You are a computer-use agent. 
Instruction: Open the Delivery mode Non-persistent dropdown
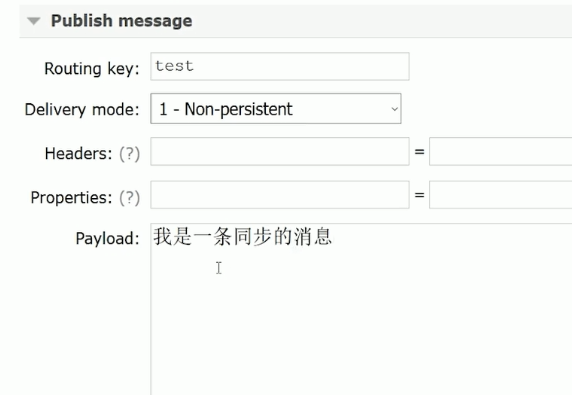click(x=276, y=109)
